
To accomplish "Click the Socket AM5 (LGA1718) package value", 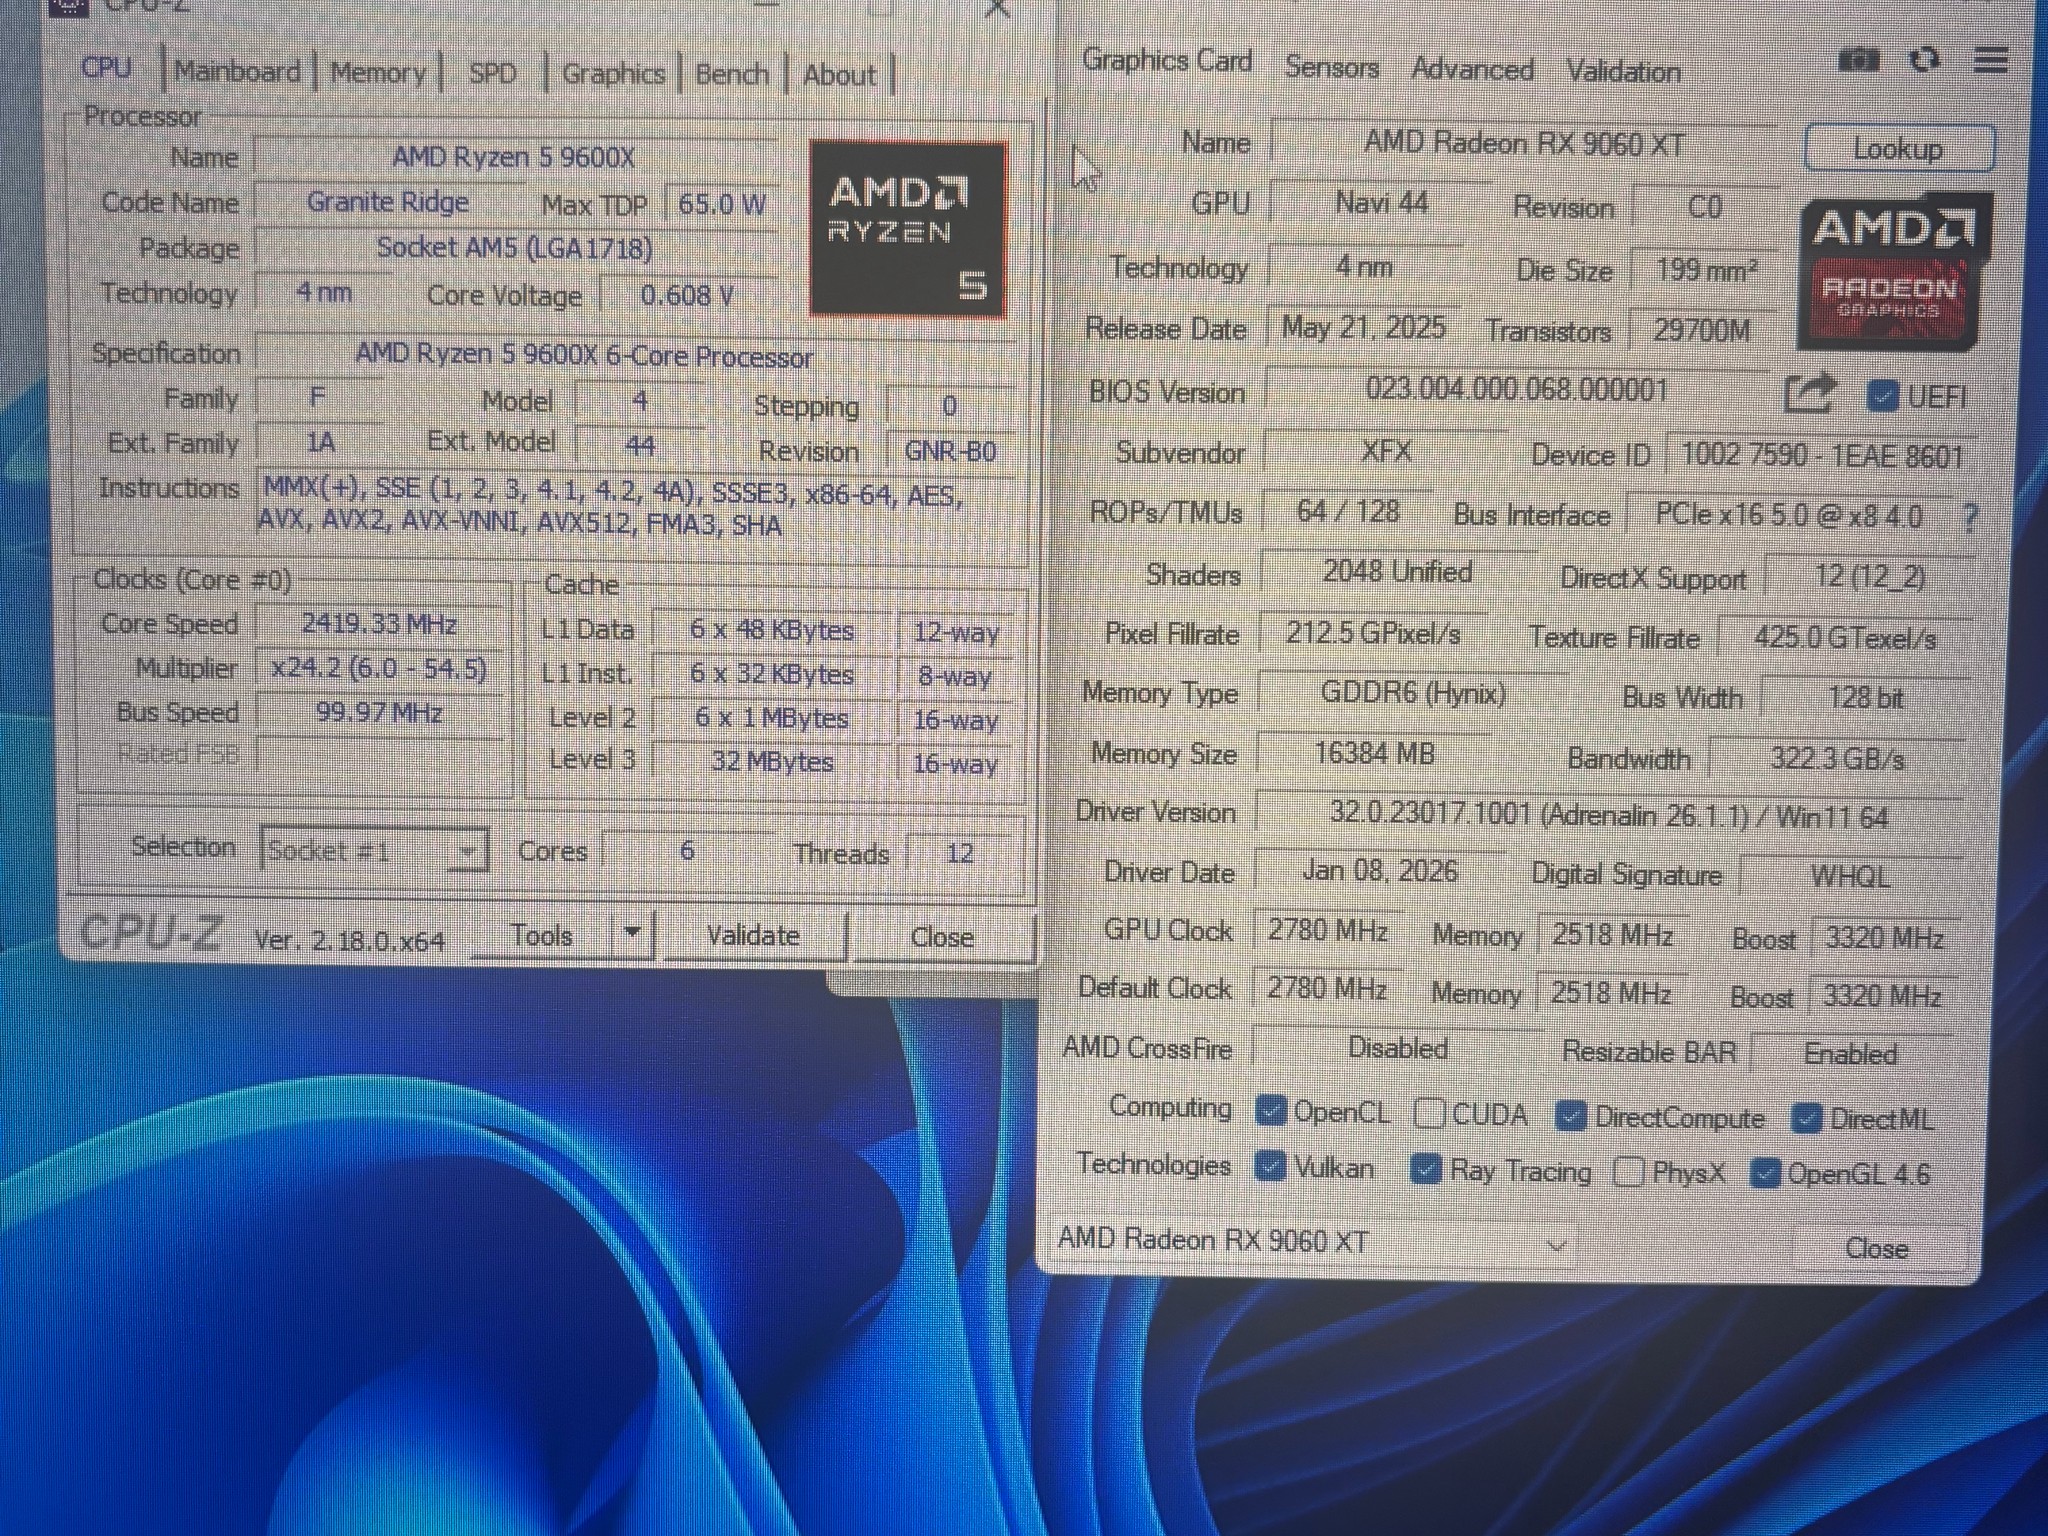I will point(514,248).
